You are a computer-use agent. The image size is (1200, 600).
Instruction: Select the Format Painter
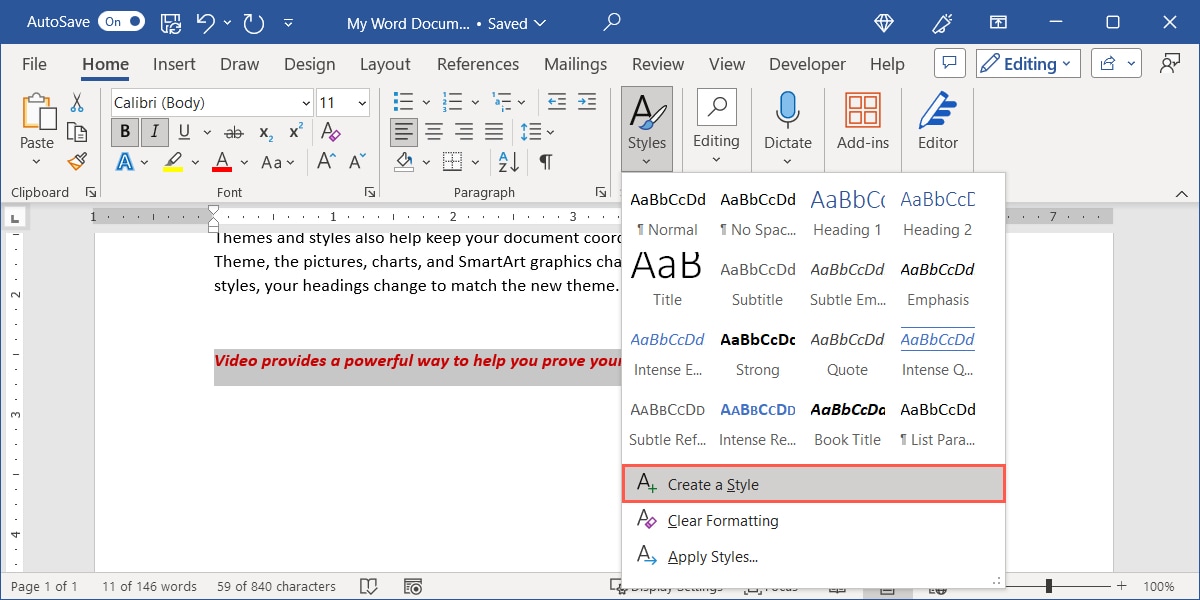[x=77, y=161]
